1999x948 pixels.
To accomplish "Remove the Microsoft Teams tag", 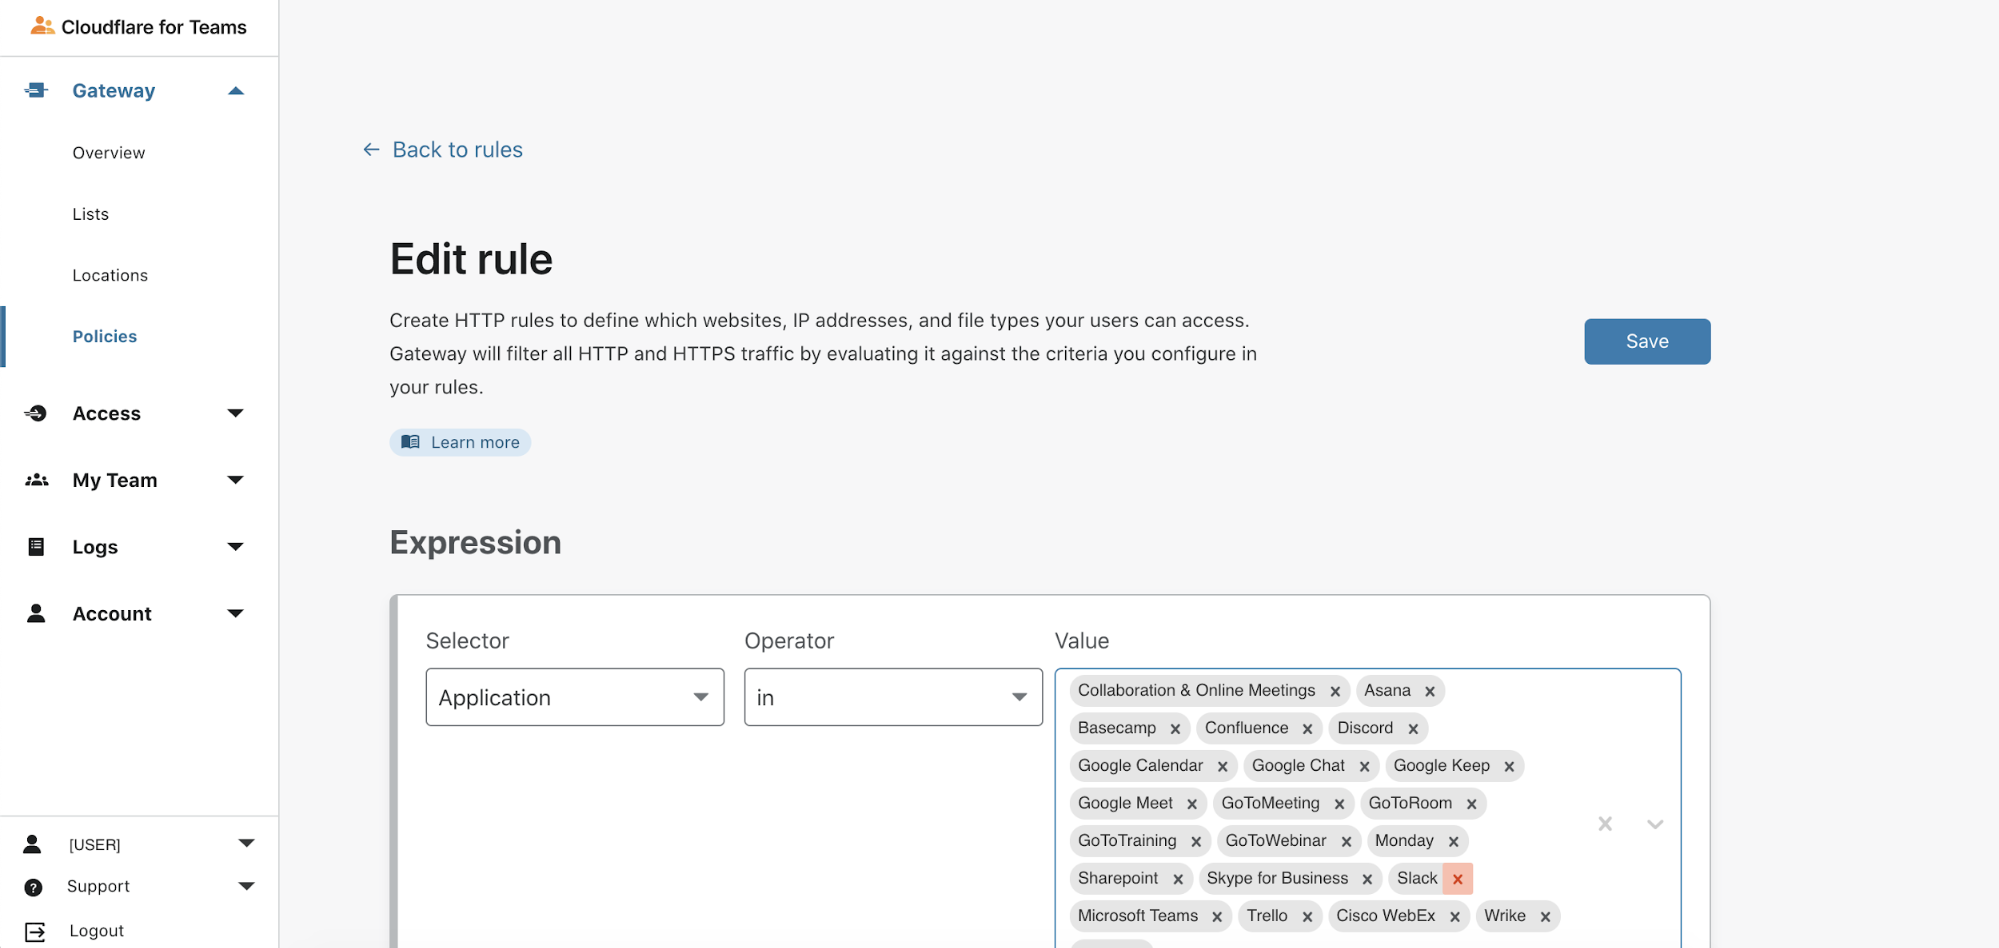I will [1217, 917].
